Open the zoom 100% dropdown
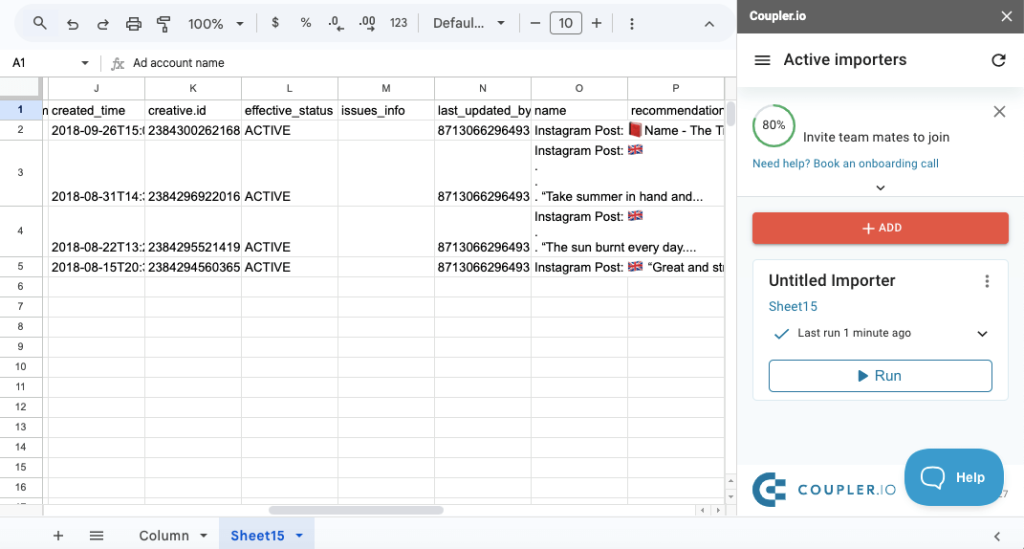 (216, 24)
